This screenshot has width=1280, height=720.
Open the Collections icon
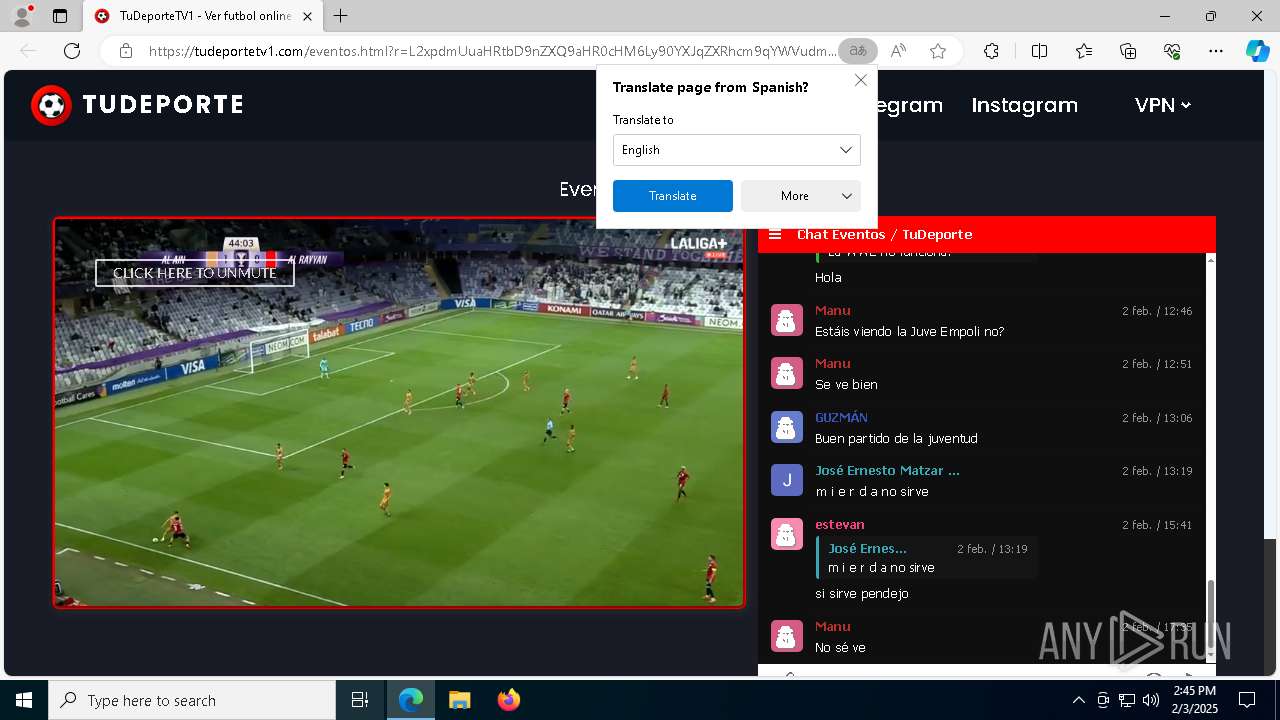click(x=1128, y=51)
